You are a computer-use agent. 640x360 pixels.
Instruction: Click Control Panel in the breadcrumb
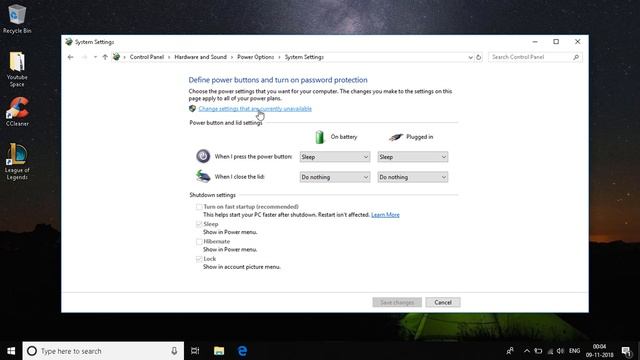(147, 57)
